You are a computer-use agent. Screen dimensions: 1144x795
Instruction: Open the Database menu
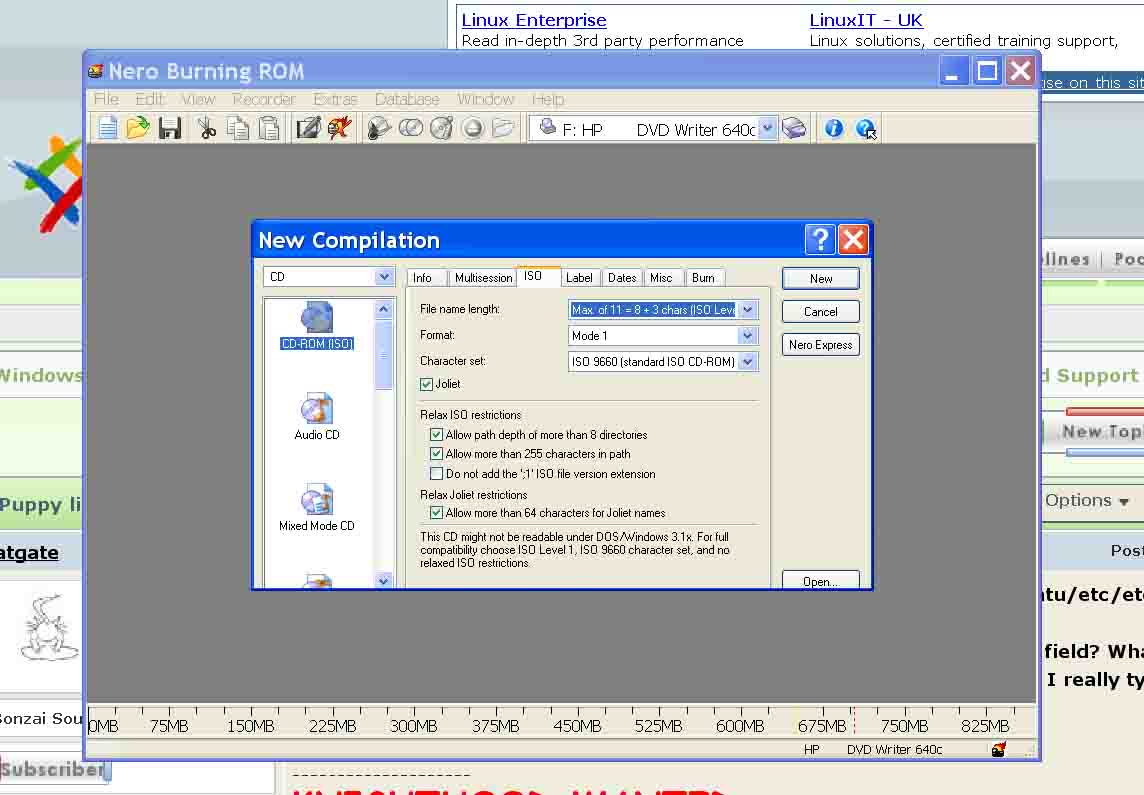(407, 99)
